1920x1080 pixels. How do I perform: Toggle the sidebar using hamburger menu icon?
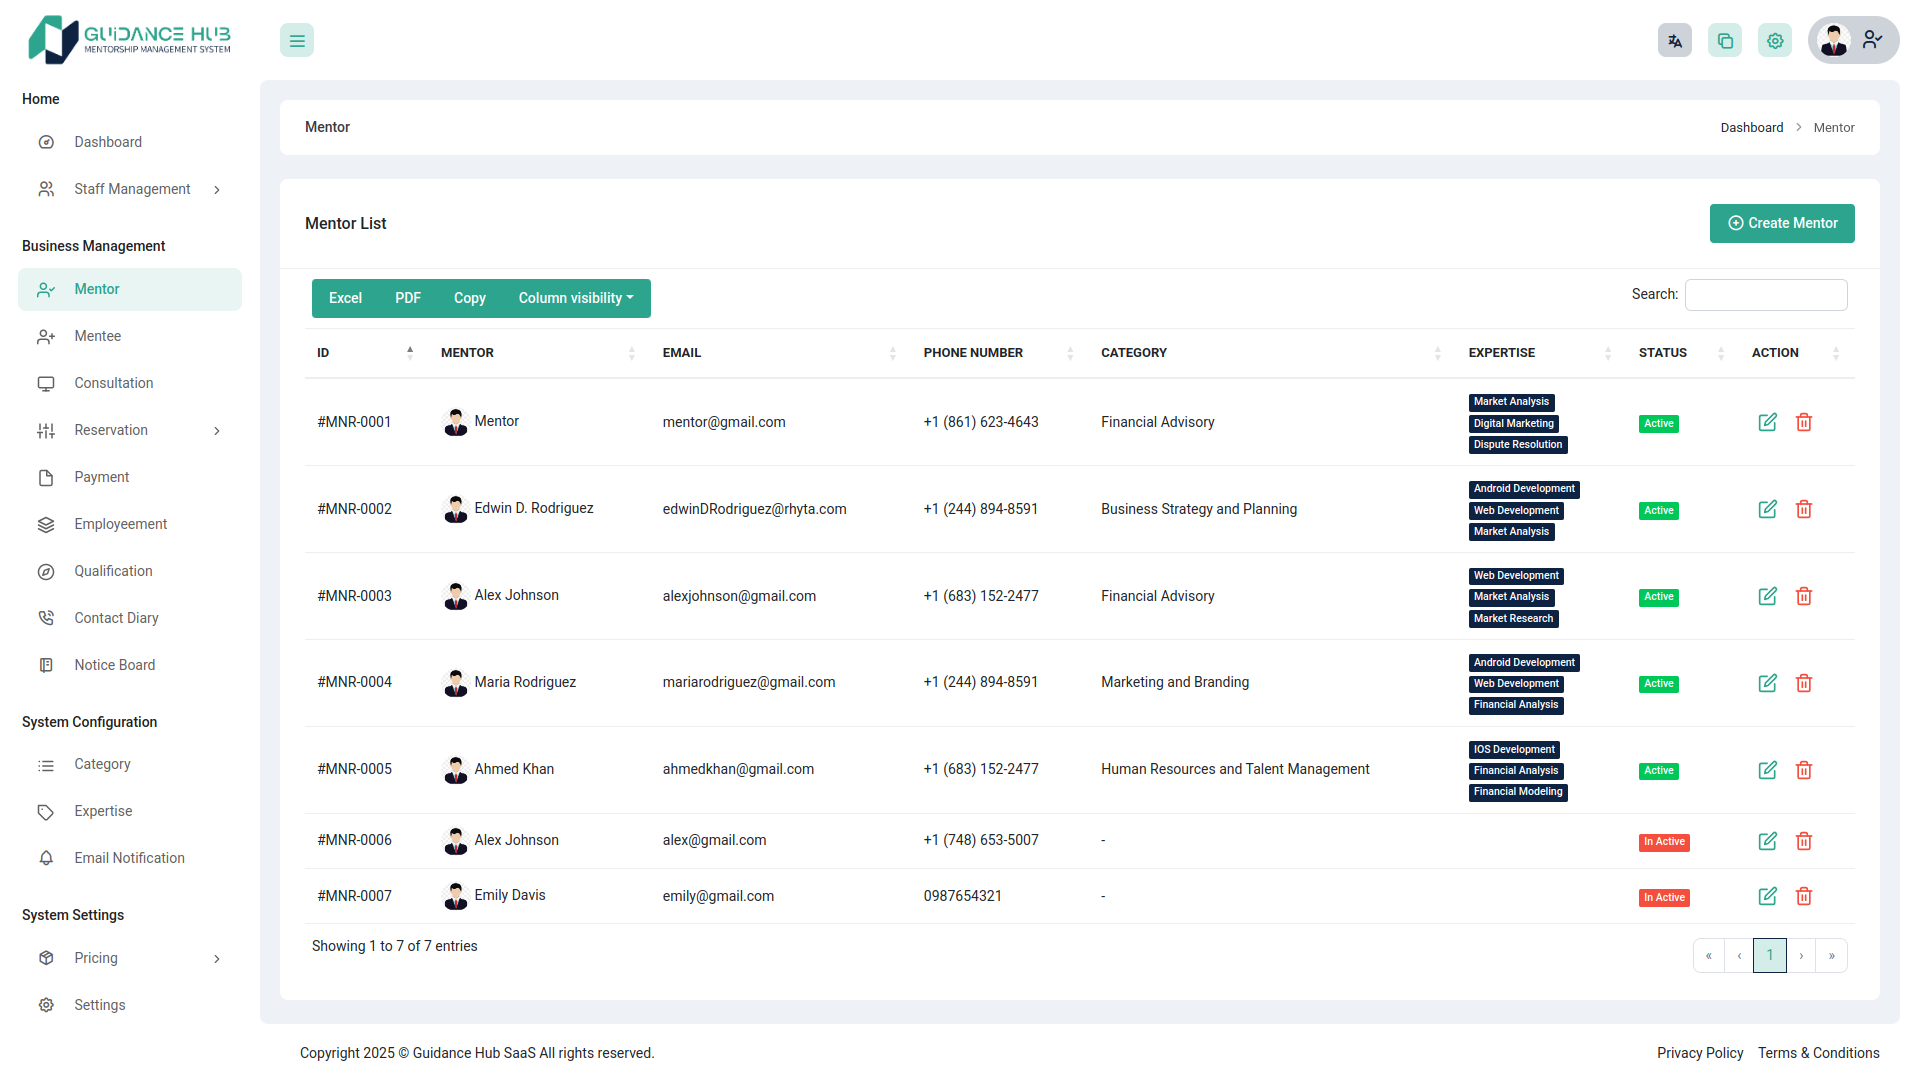tap(296, 40)
